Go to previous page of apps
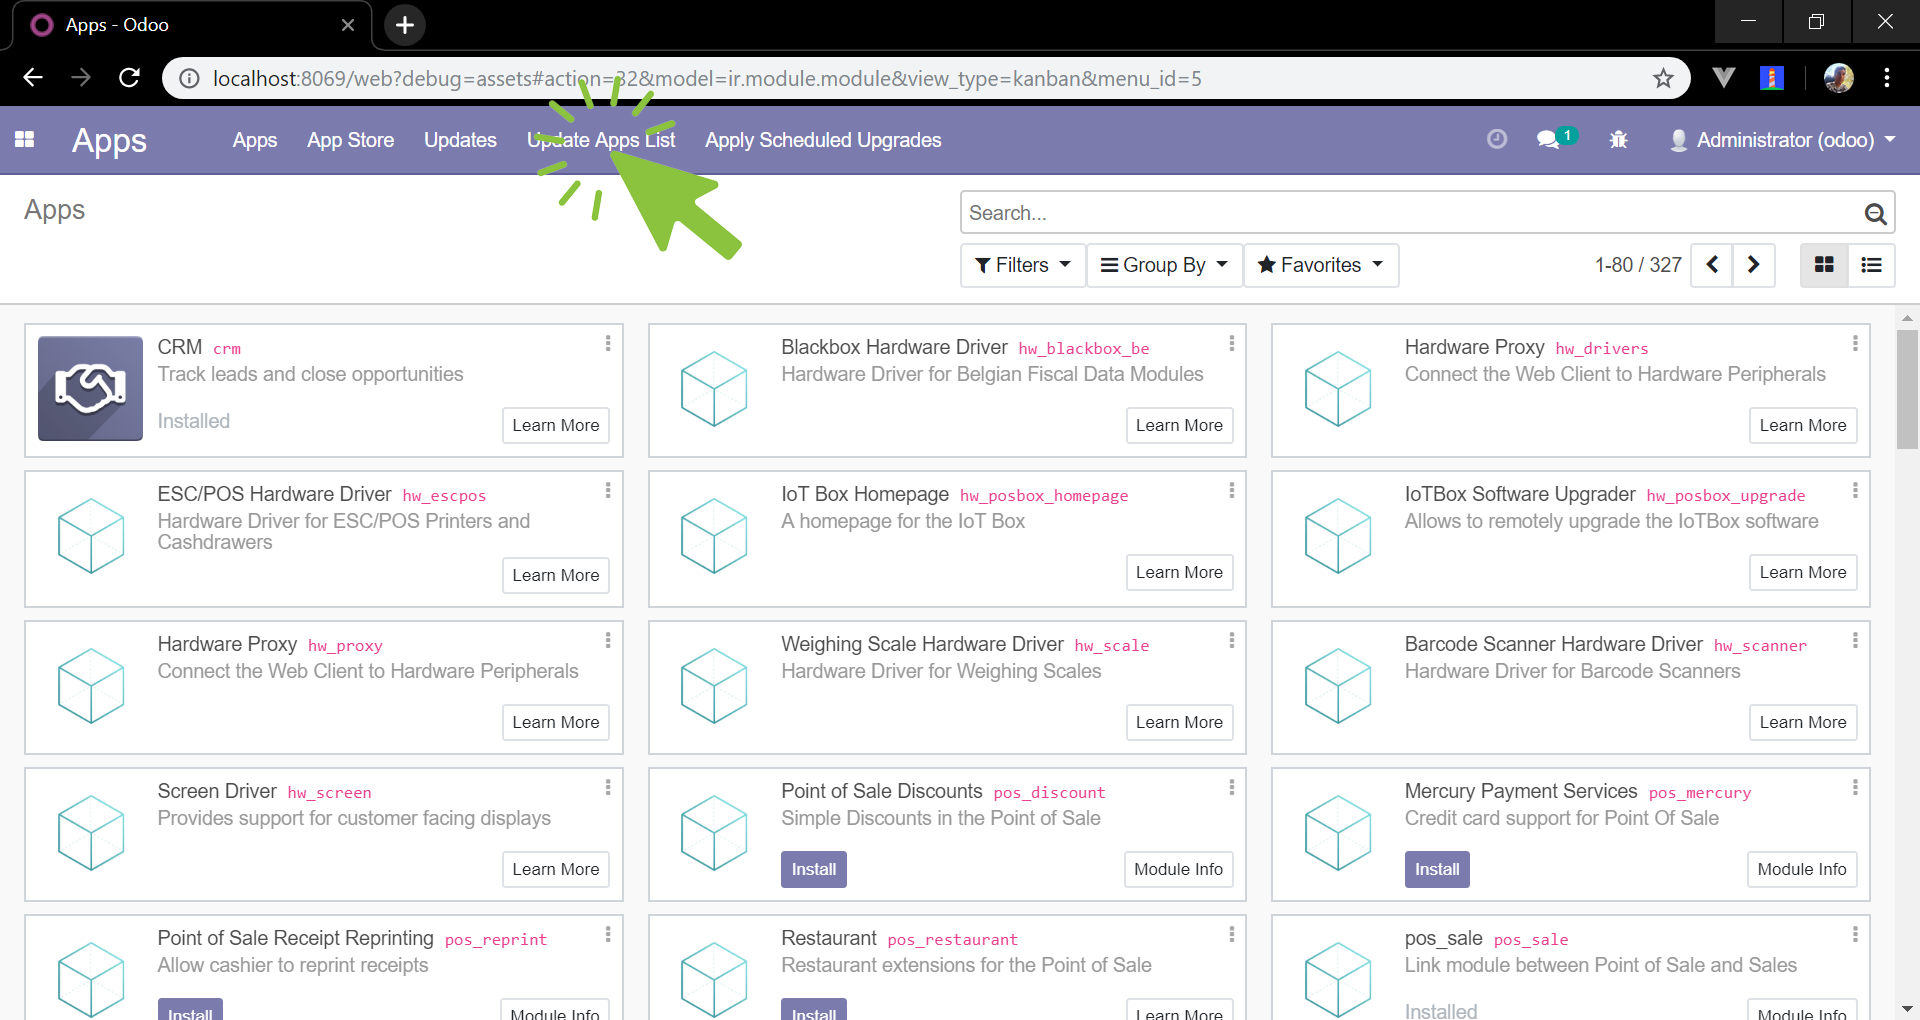This screenshot has width=1920, height=1020. pos(1712,265)
